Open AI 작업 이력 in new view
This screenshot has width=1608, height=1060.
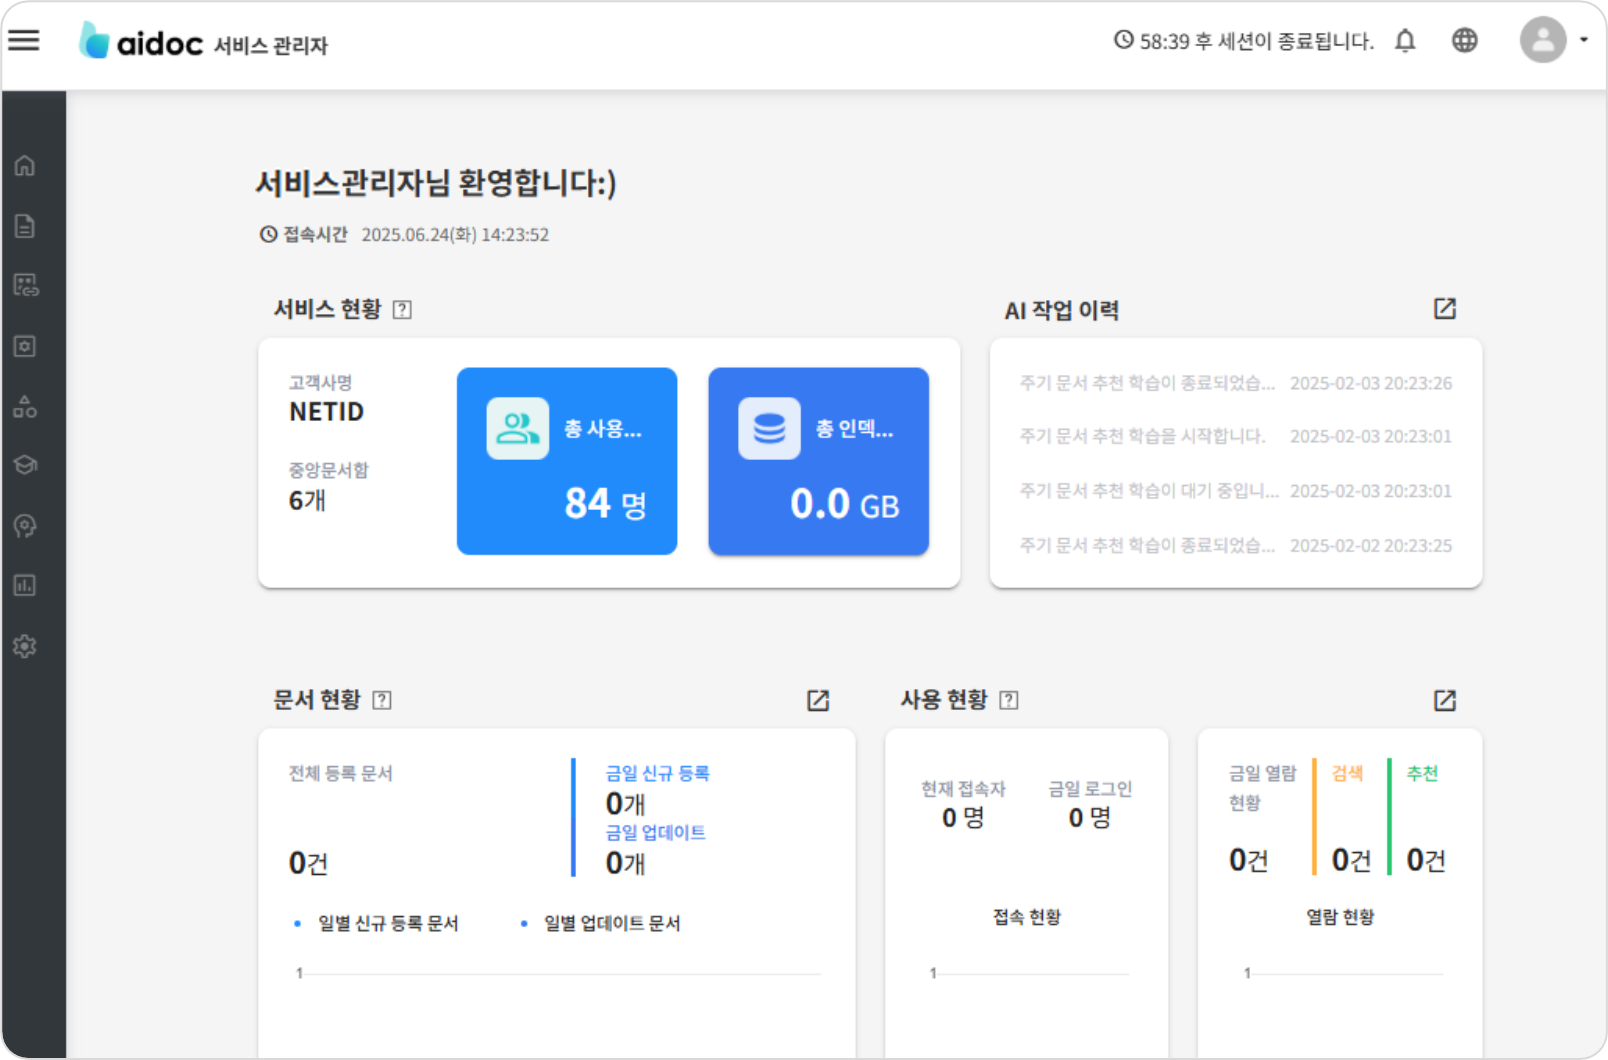(1444, 309)
